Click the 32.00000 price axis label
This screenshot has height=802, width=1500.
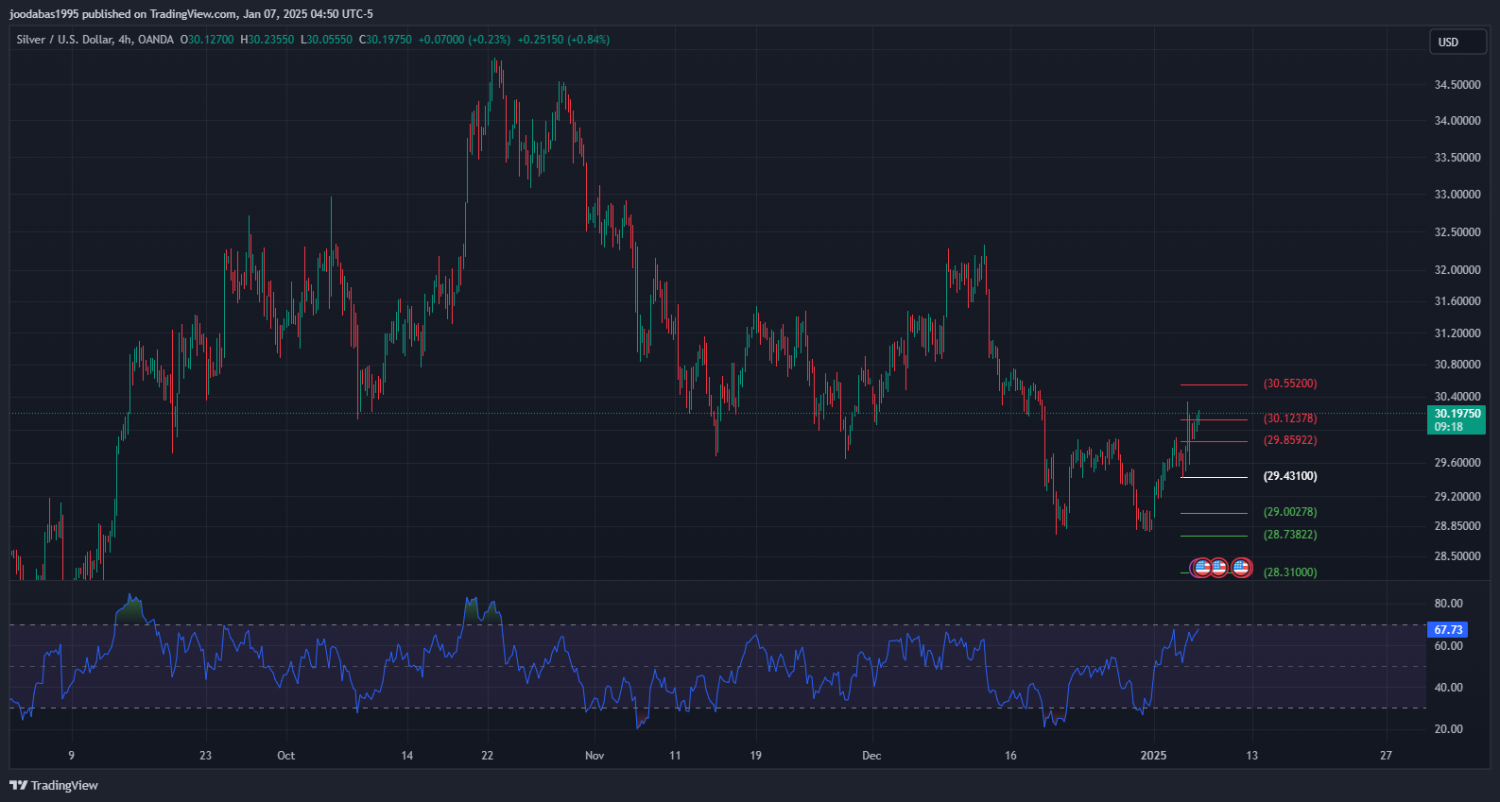pyautogui.click(x=1457, y=270)
